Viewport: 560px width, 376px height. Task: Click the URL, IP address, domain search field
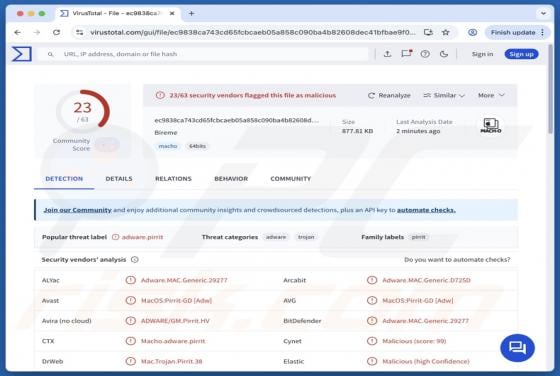[204, 54]
